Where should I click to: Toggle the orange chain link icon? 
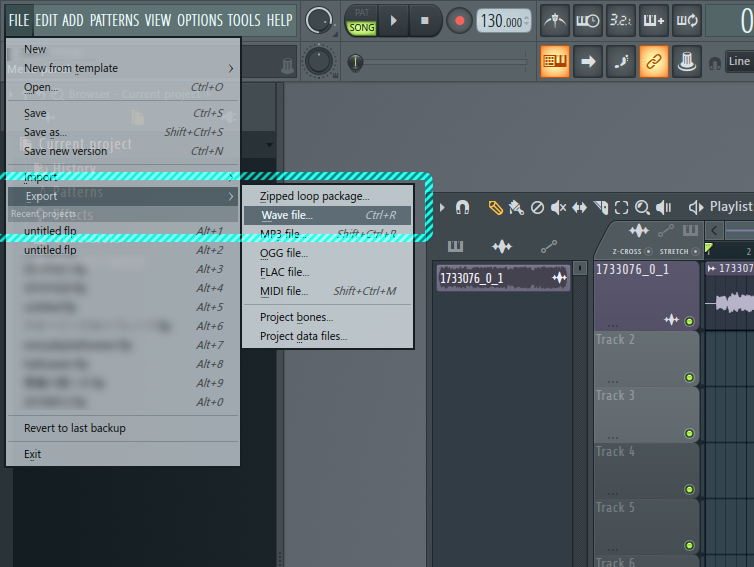(653, 61)
